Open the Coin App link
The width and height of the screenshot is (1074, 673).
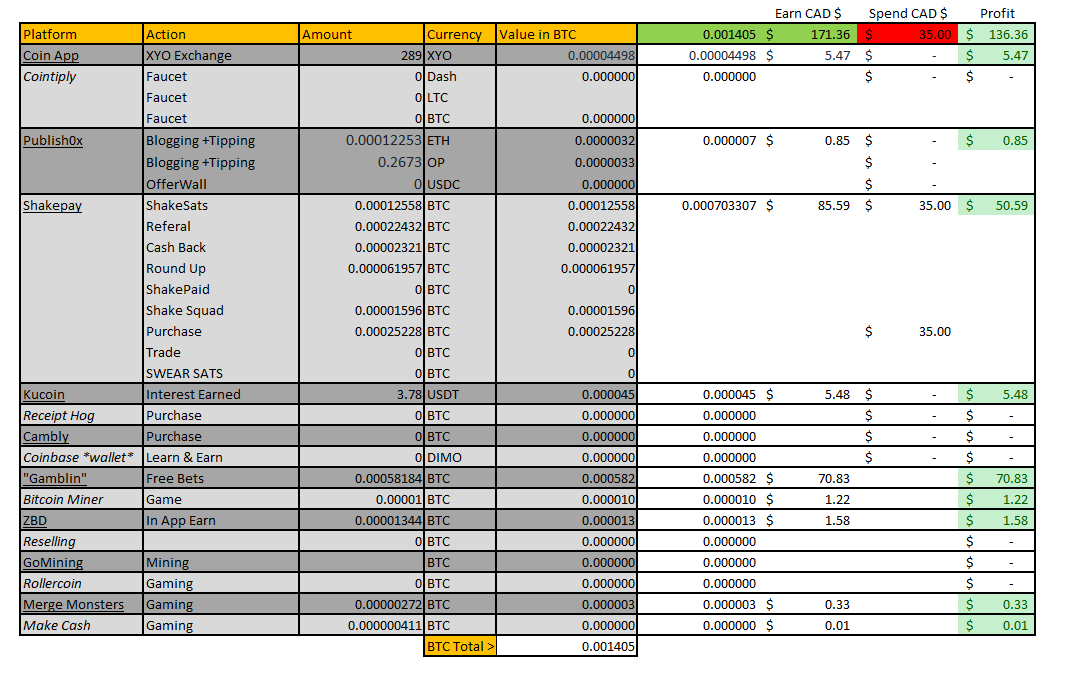click(x=51, y=55)
